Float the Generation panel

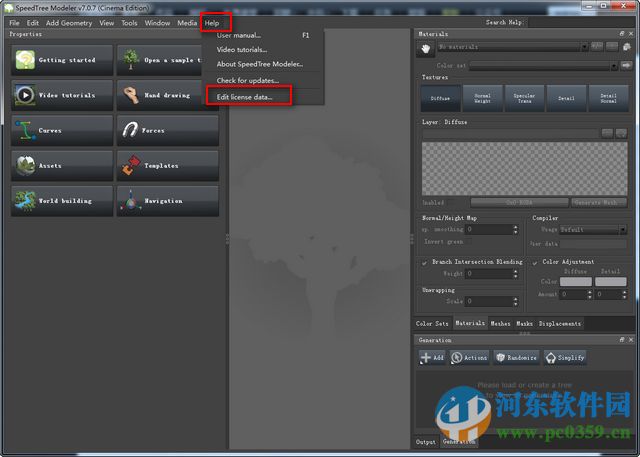point(622,340)
